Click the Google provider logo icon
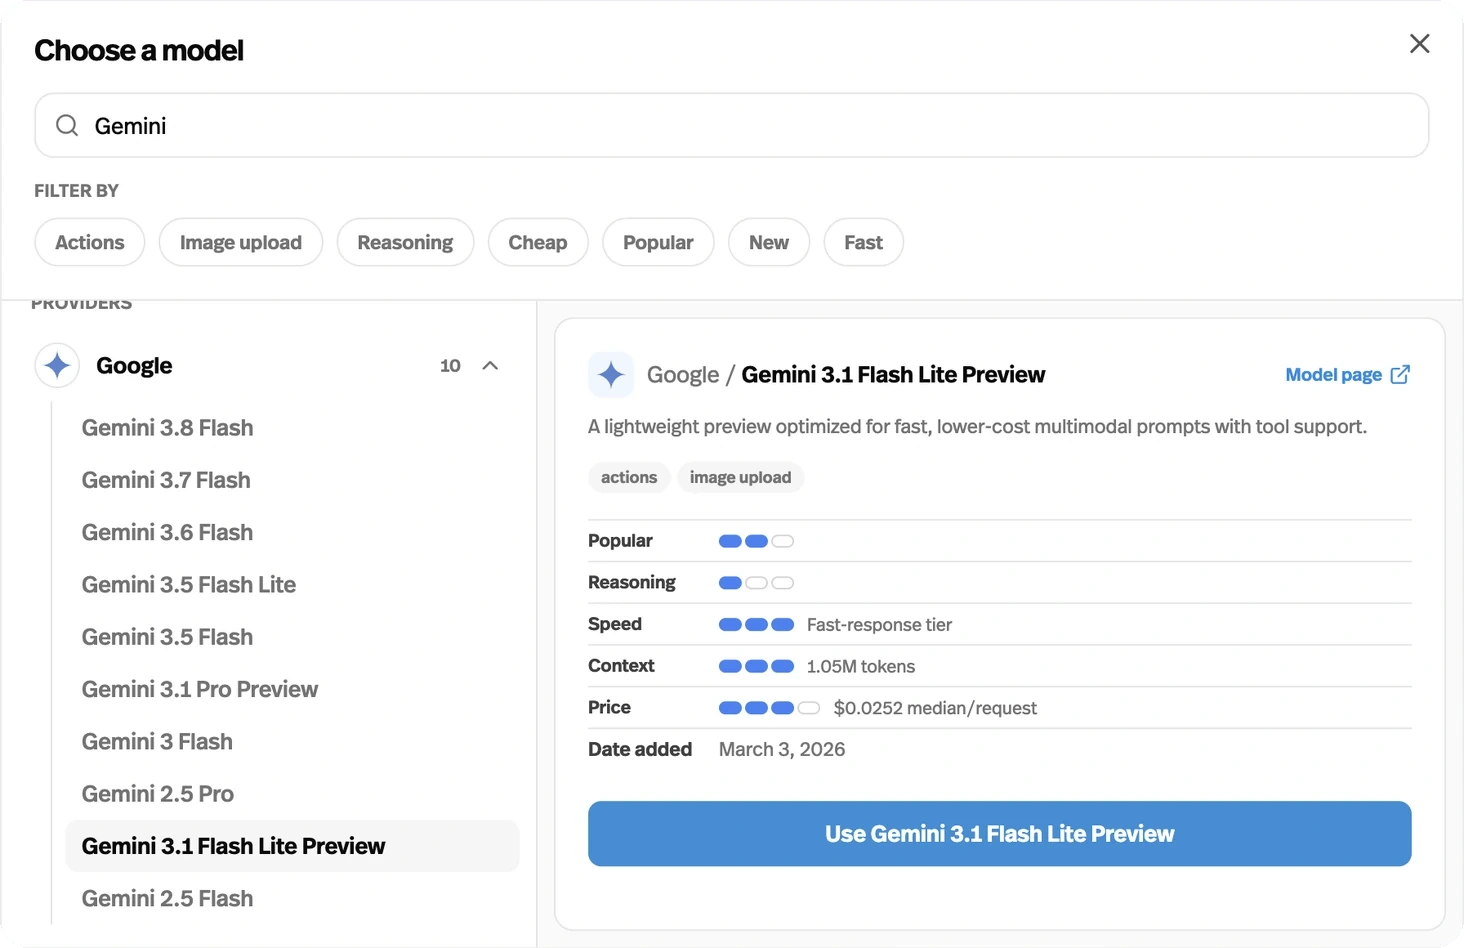Viewport: 1464px width, 948px height. point(57,365)
